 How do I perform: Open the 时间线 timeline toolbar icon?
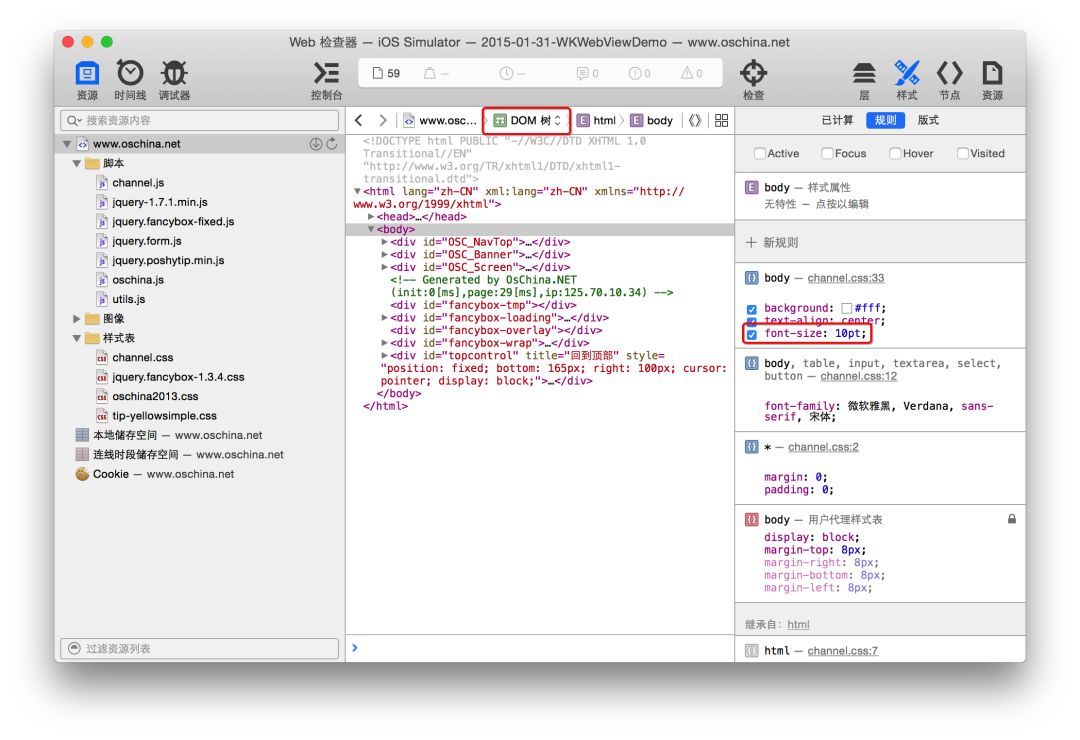coord(130,80)
